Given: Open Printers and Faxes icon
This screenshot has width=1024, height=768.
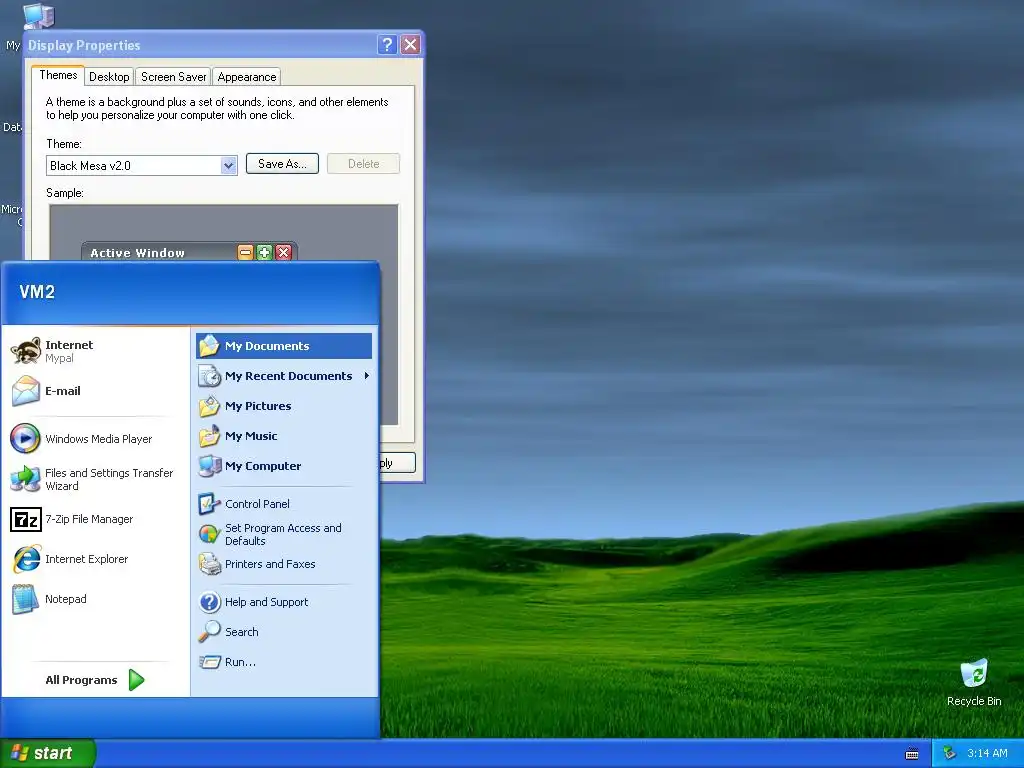Looking at the screenshot, I should pyautogui.click(x=210, y=564).
